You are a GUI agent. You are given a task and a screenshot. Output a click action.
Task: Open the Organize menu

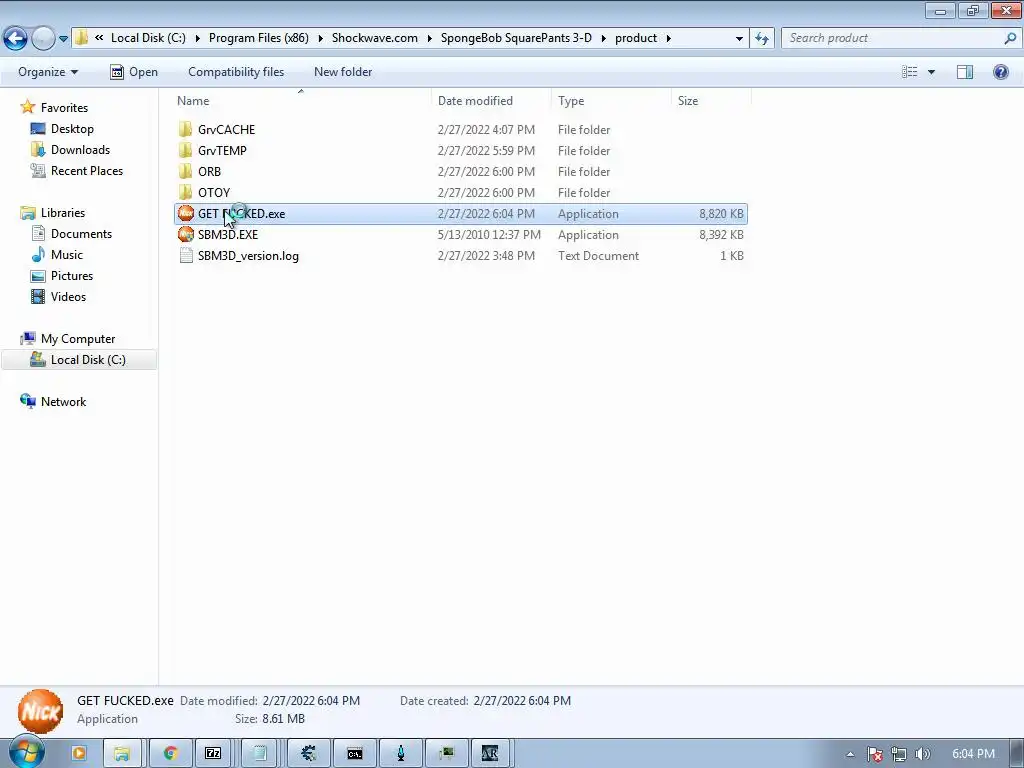point(48,72)
